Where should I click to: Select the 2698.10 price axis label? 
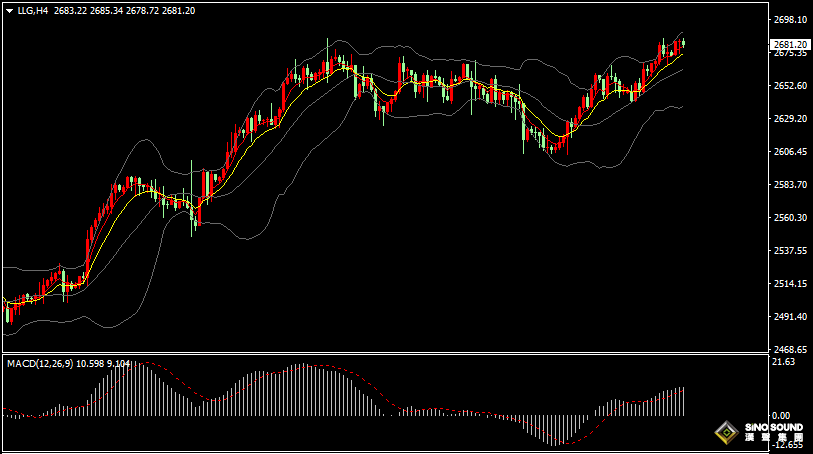pyautogui.click(x=790, y=20)
